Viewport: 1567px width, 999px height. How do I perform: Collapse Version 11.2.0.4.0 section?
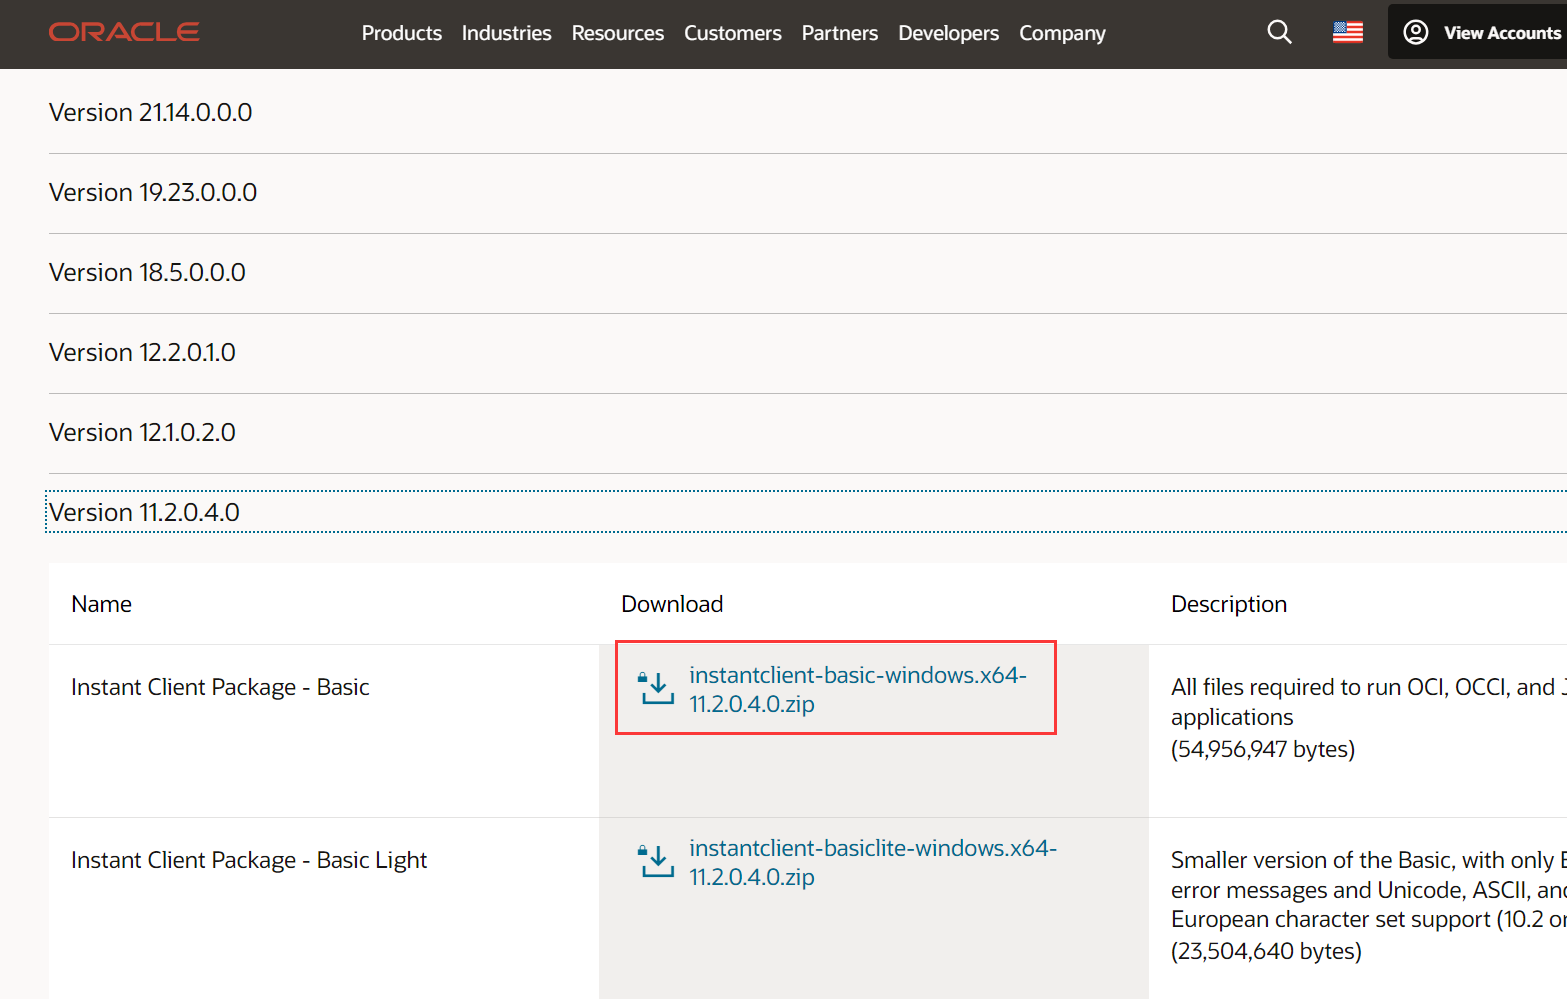[x=144, y=512]
